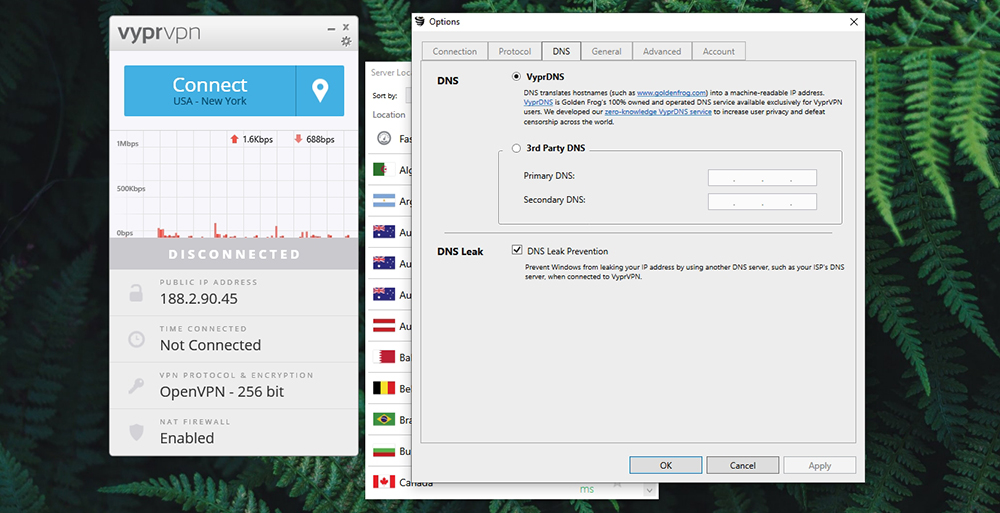Click the red download speed arrow
Screen dimensions: 1000x513
[298, 139]
